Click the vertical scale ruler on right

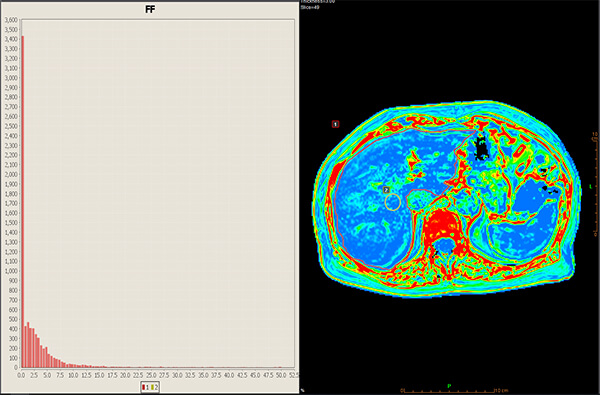595,184
